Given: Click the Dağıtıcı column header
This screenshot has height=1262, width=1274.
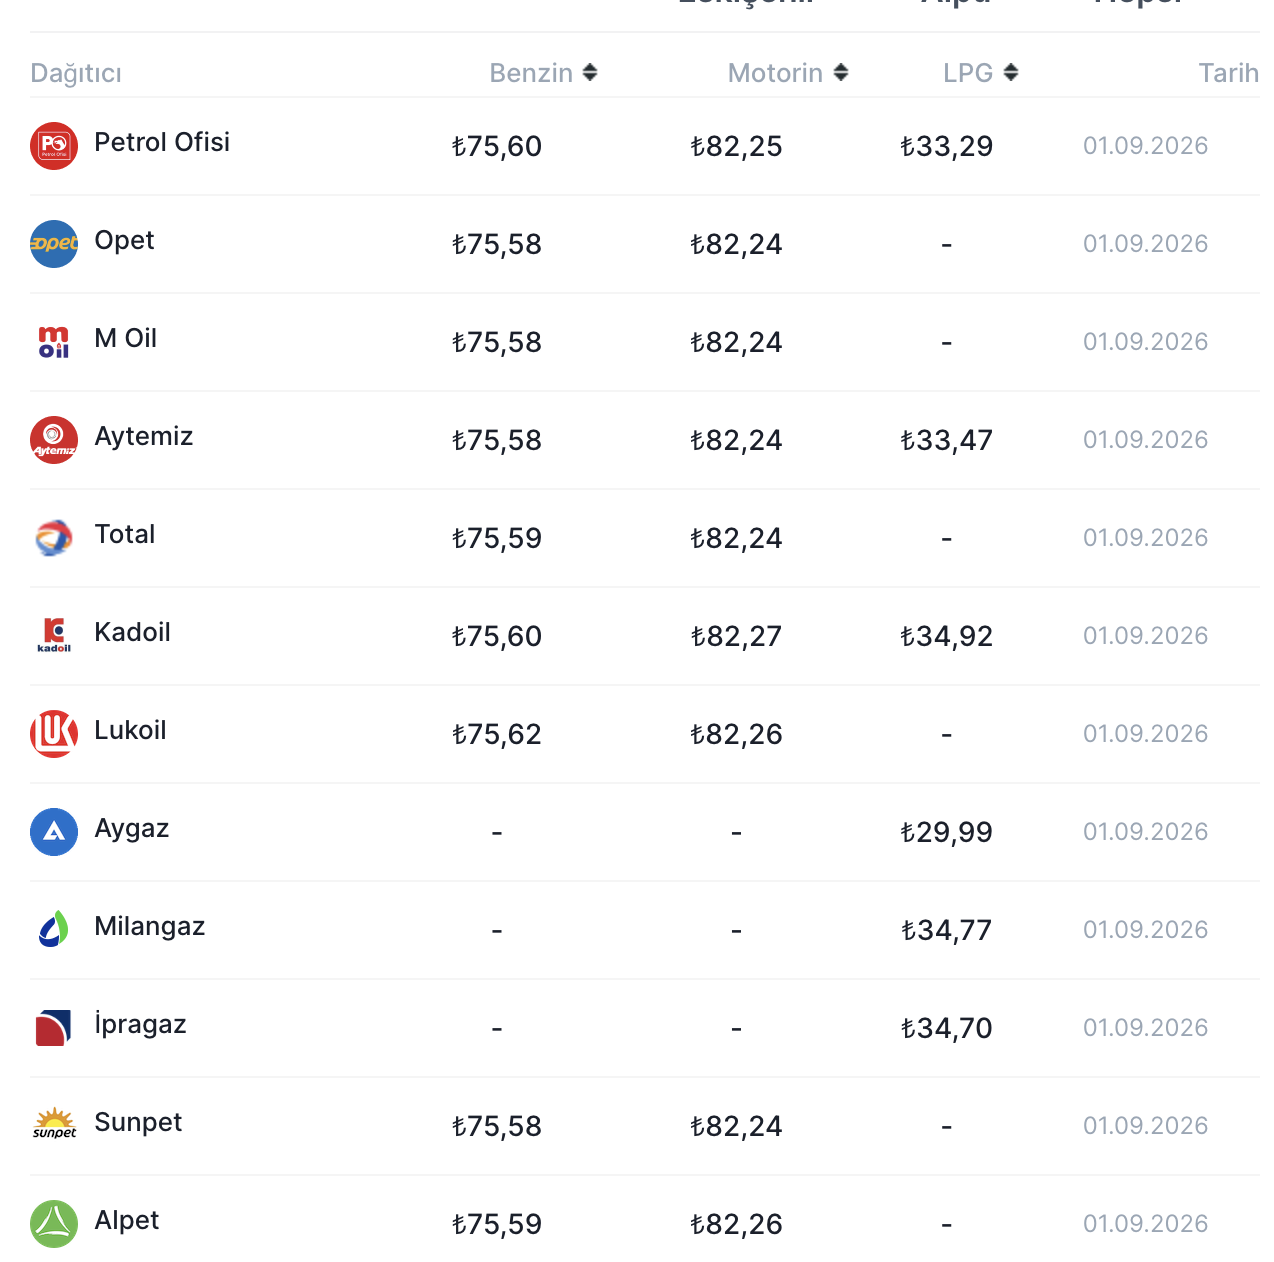Looking at the screenshot, I should click(76, 73).
